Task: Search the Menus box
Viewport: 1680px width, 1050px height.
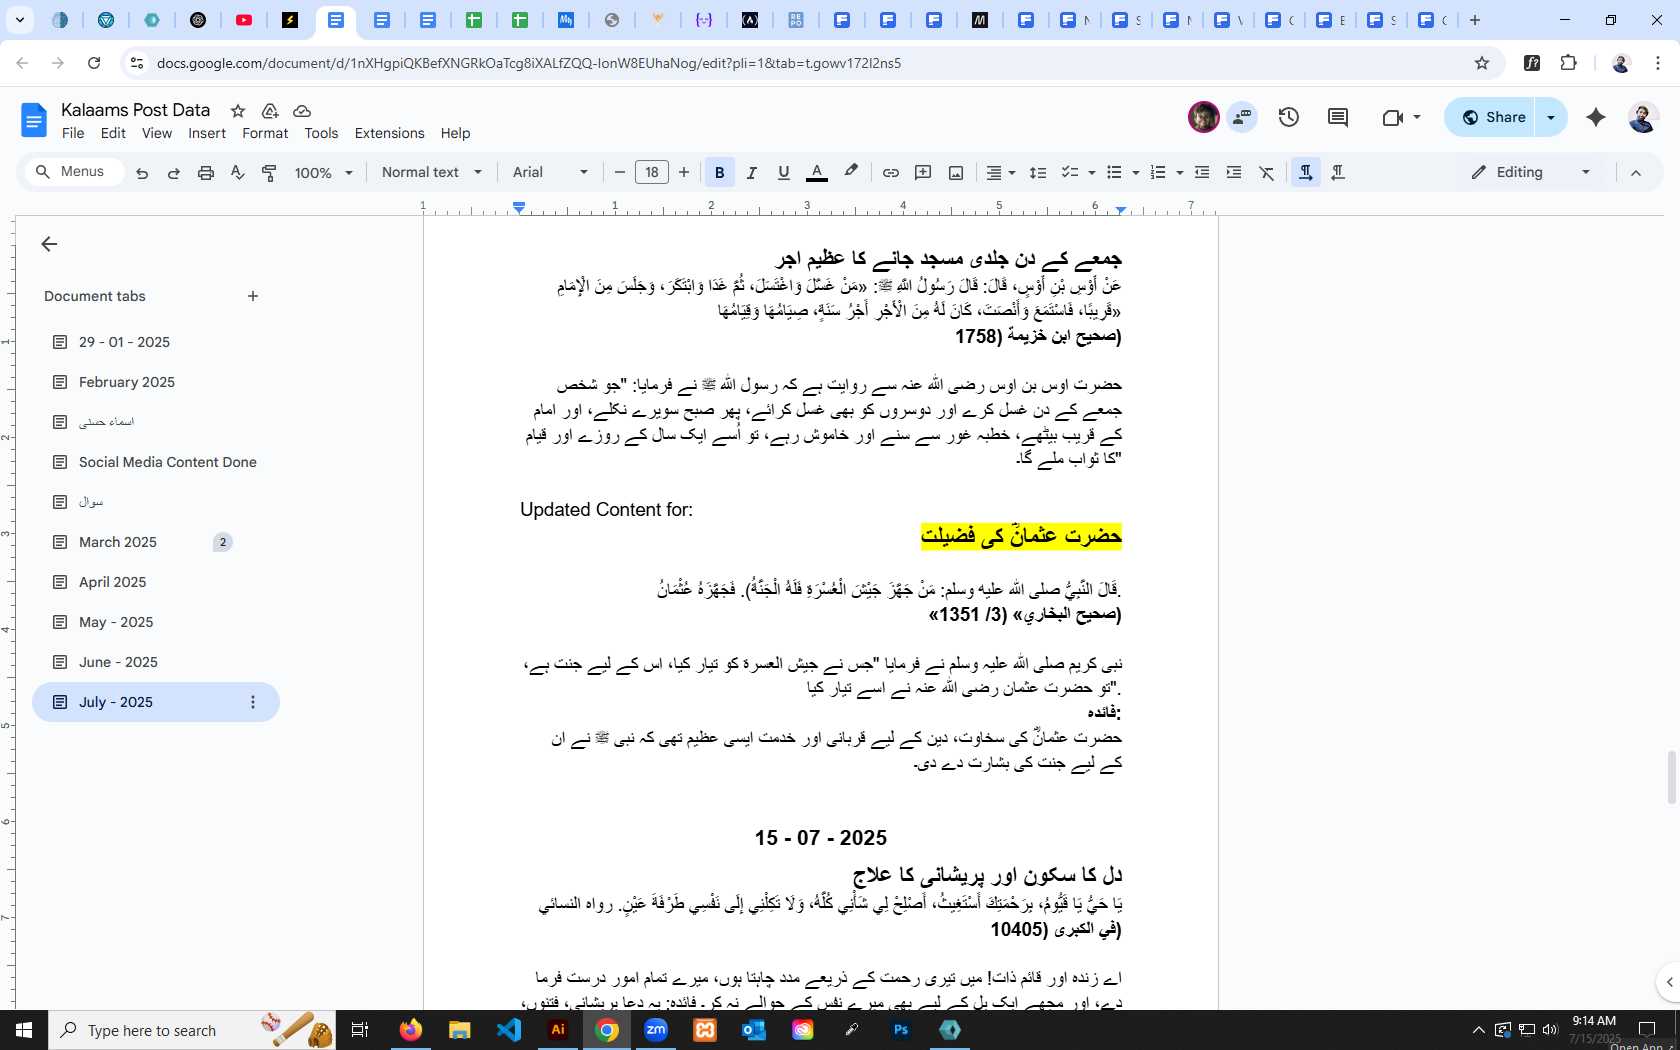Action: pyautogui.click(x=73, y=172)
